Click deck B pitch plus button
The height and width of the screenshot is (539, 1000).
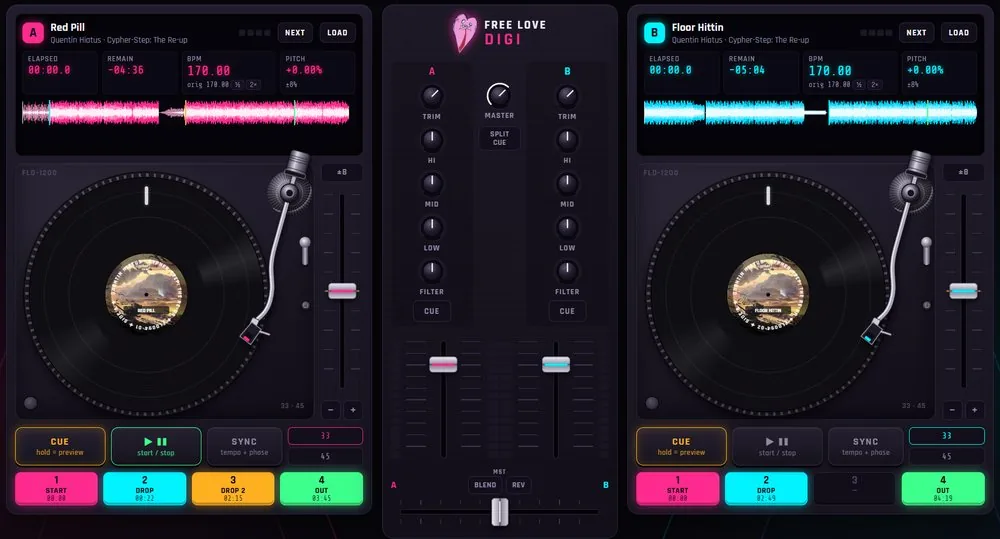974,410
